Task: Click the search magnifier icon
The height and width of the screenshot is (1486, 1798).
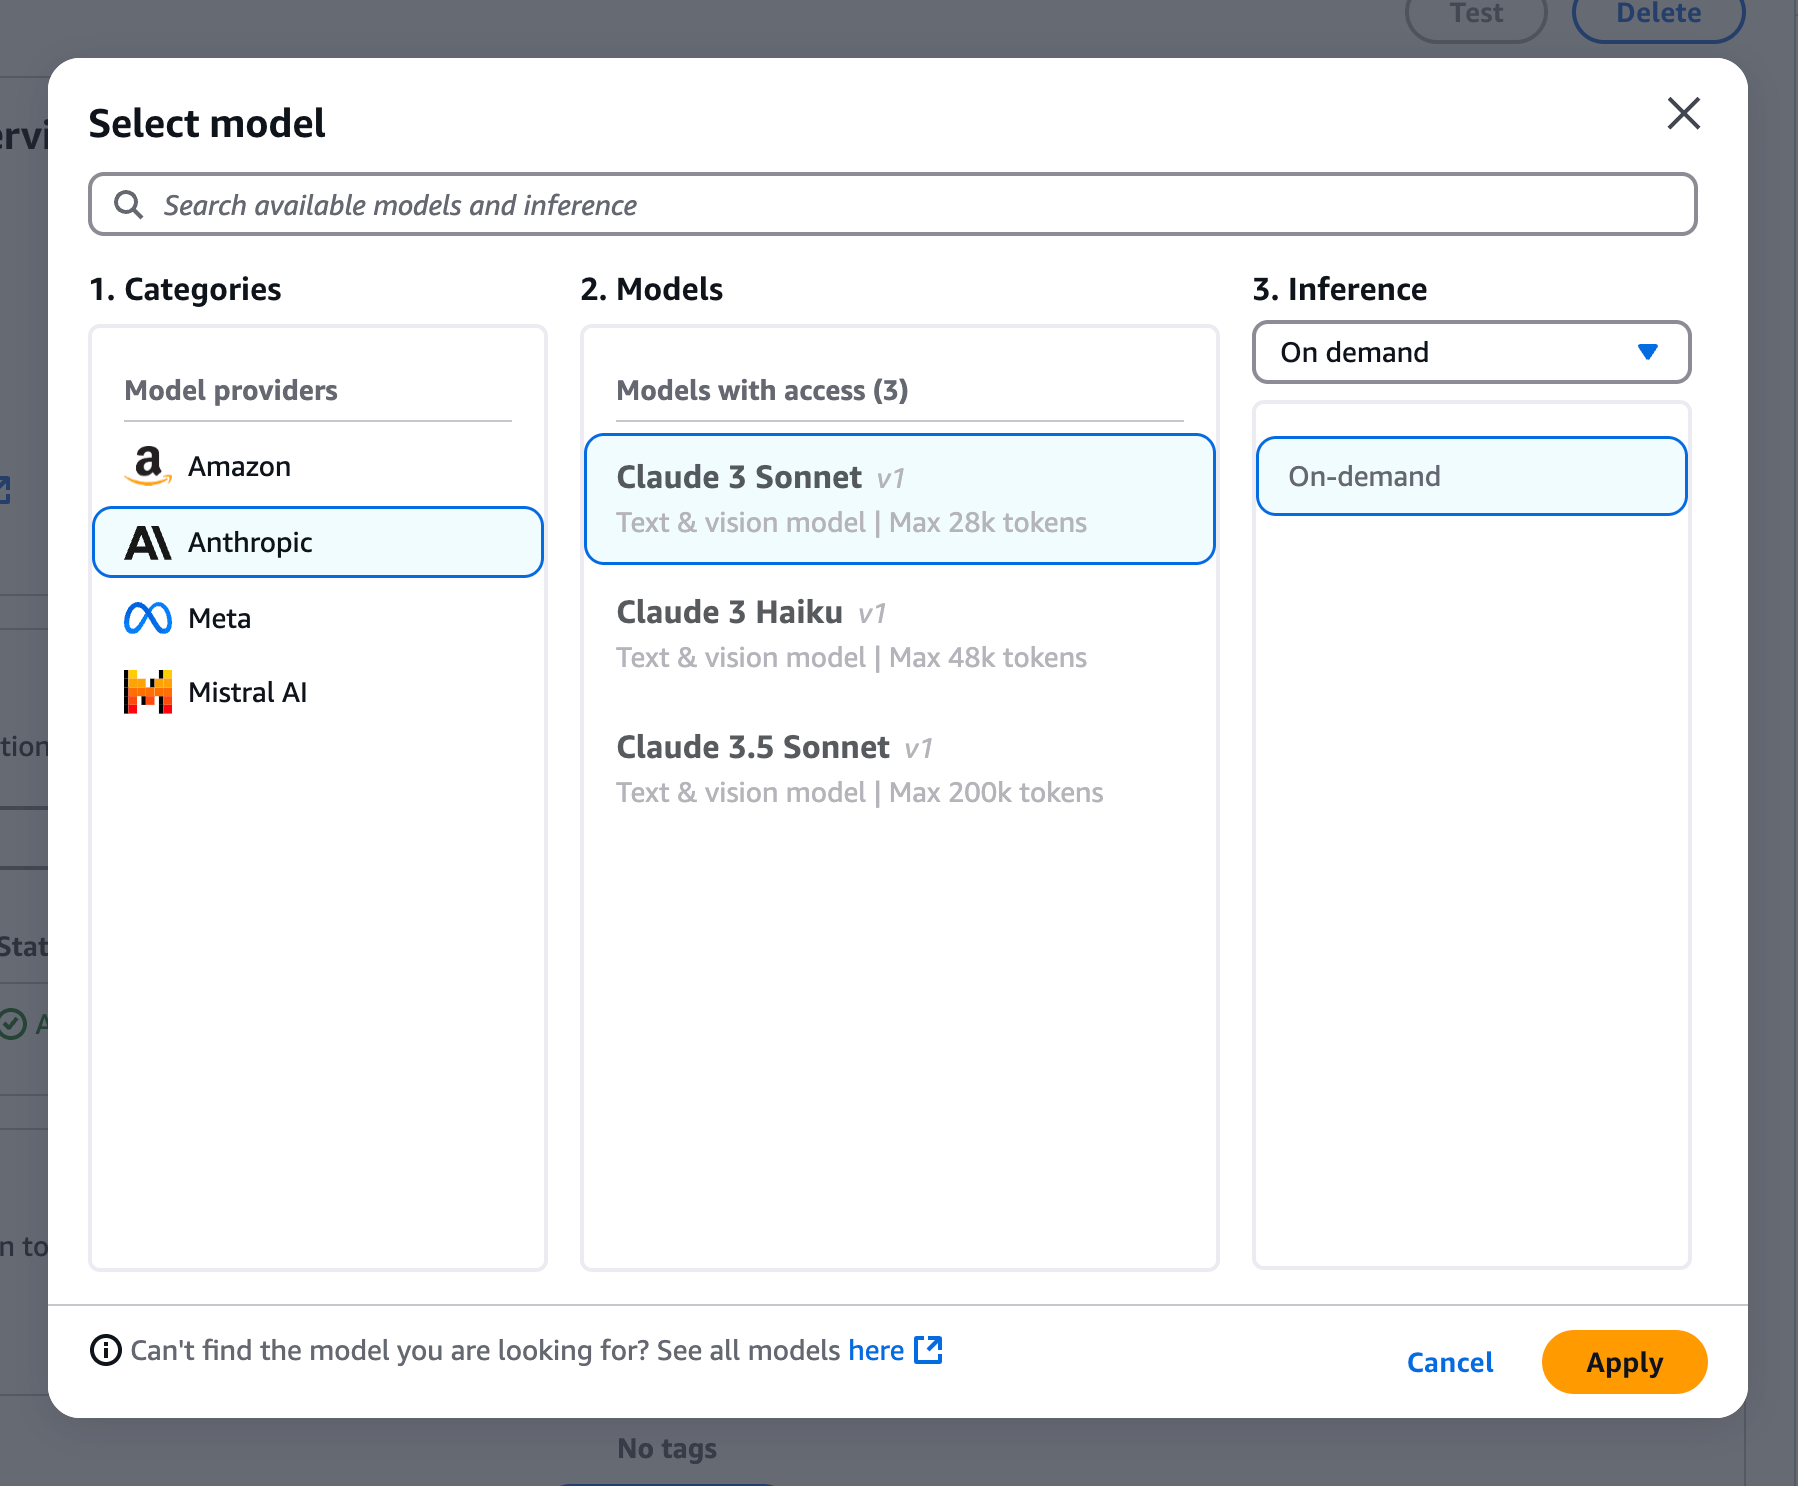Action: click(x=128, y=205)
